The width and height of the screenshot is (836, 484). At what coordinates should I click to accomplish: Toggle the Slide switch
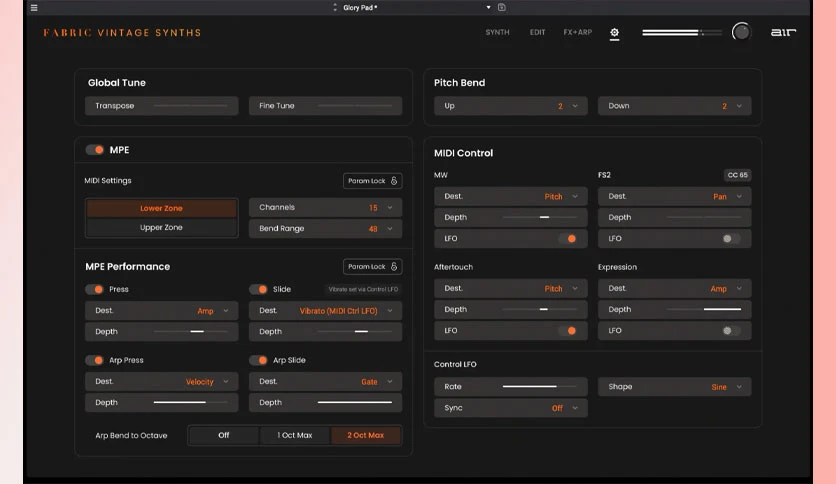pos(259,289)
